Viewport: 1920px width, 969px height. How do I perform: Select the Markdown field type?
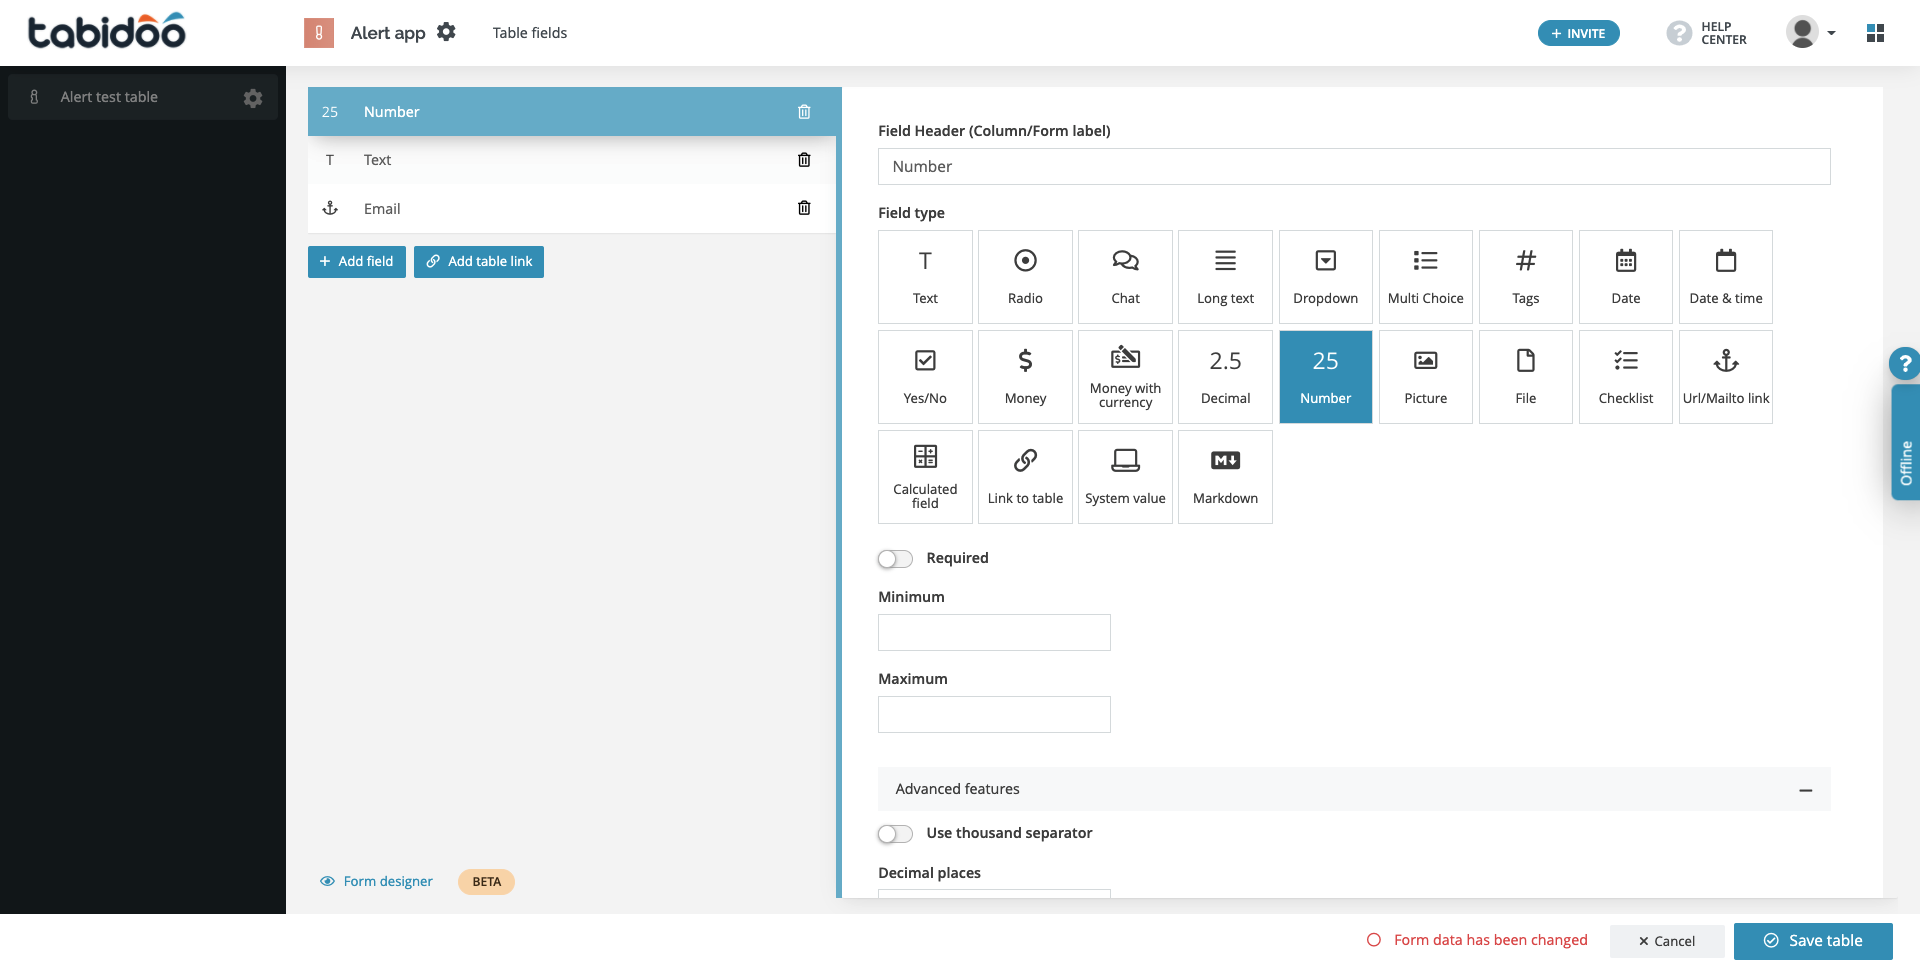point(1225,477)
